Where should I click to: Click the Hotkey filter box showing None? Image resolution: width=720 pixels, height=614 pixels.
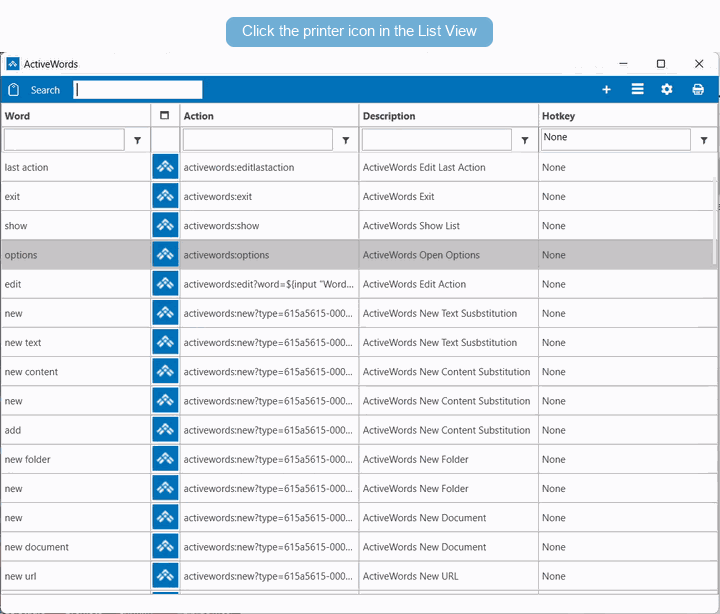(616, 140)
